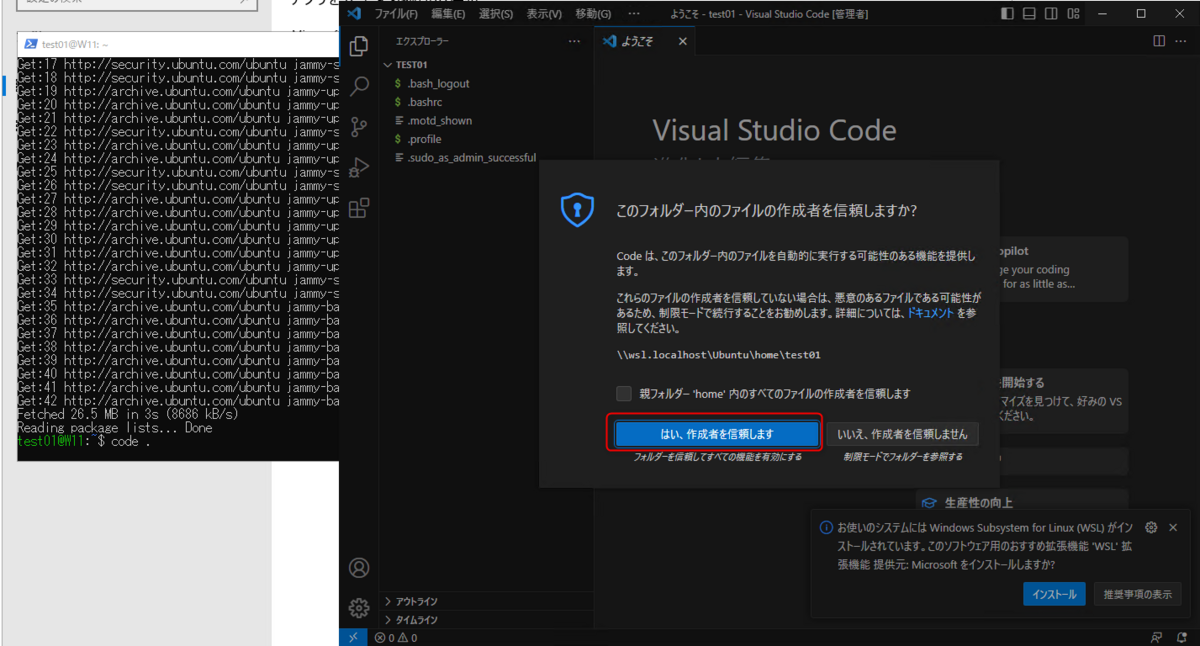This screenshot has height=646, width=1200.
Task: Tick the trust parent folder 'home' checkbox
Action: click(x=624, y=394)
